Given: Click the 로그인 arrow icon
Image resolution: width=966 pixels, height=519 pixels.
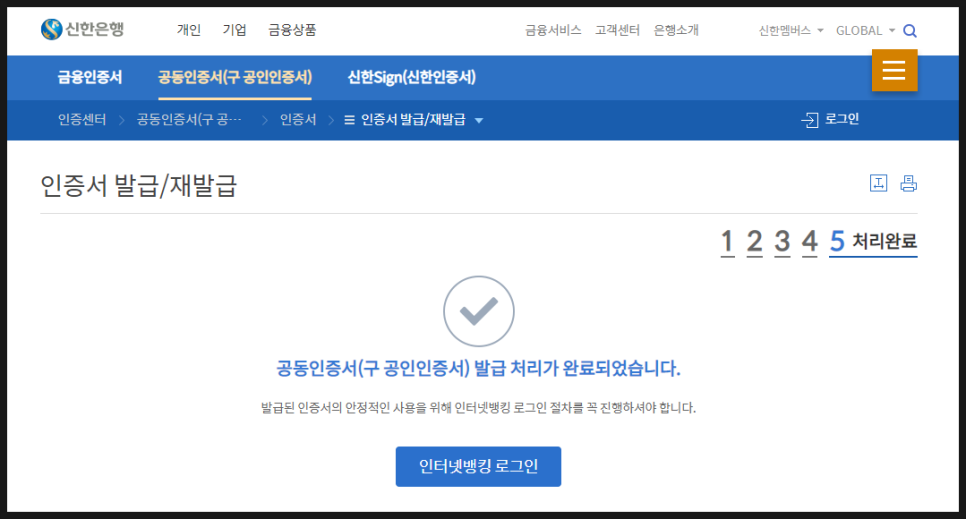Looking at the screenshot, I should 810,120.
